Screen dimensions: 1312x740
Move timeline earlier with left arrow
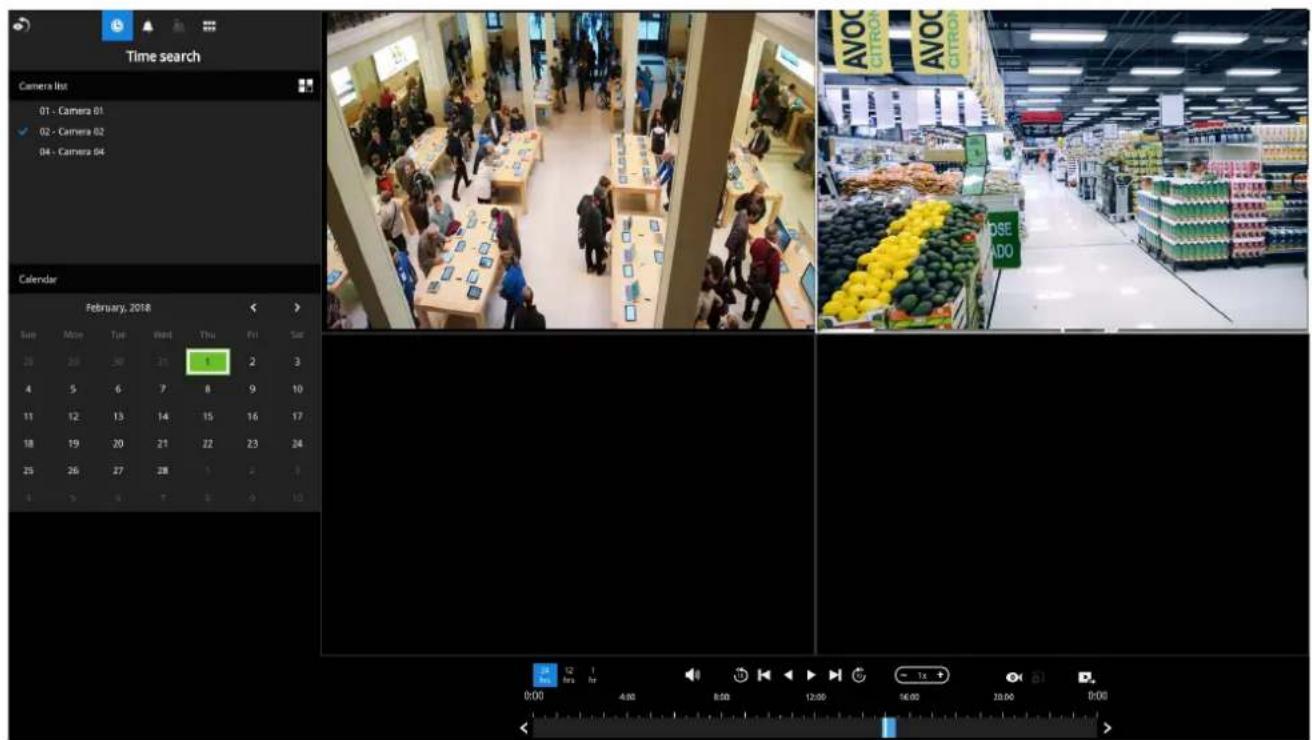pos(524,728)
